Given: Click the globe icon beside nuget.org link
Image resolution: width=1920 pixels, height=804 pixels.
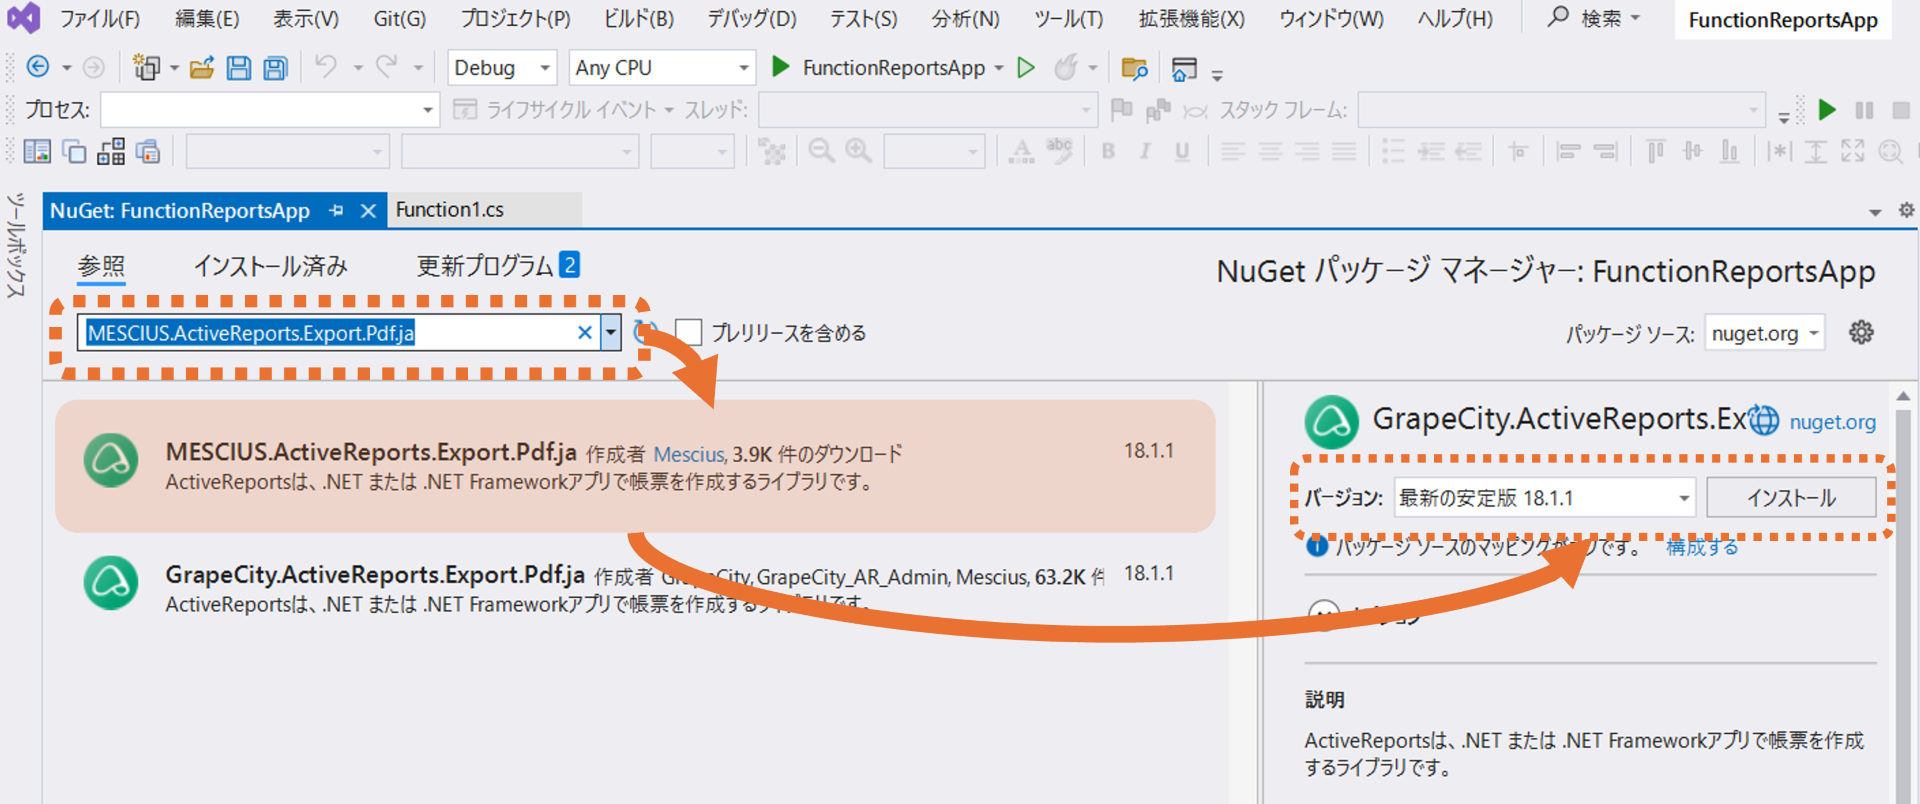Looking at the screenshot, I should (1763, 421).
